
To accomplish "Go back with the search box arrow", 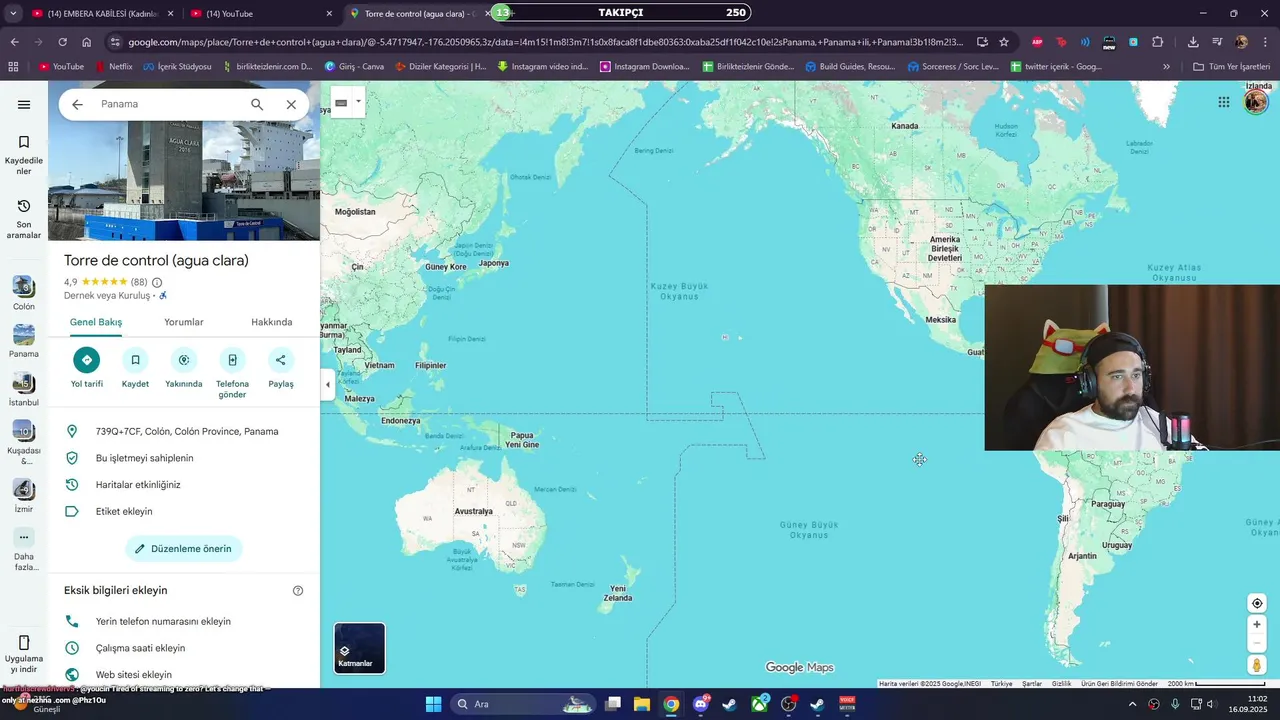I will pyautogui.click(x=77, y=104).
